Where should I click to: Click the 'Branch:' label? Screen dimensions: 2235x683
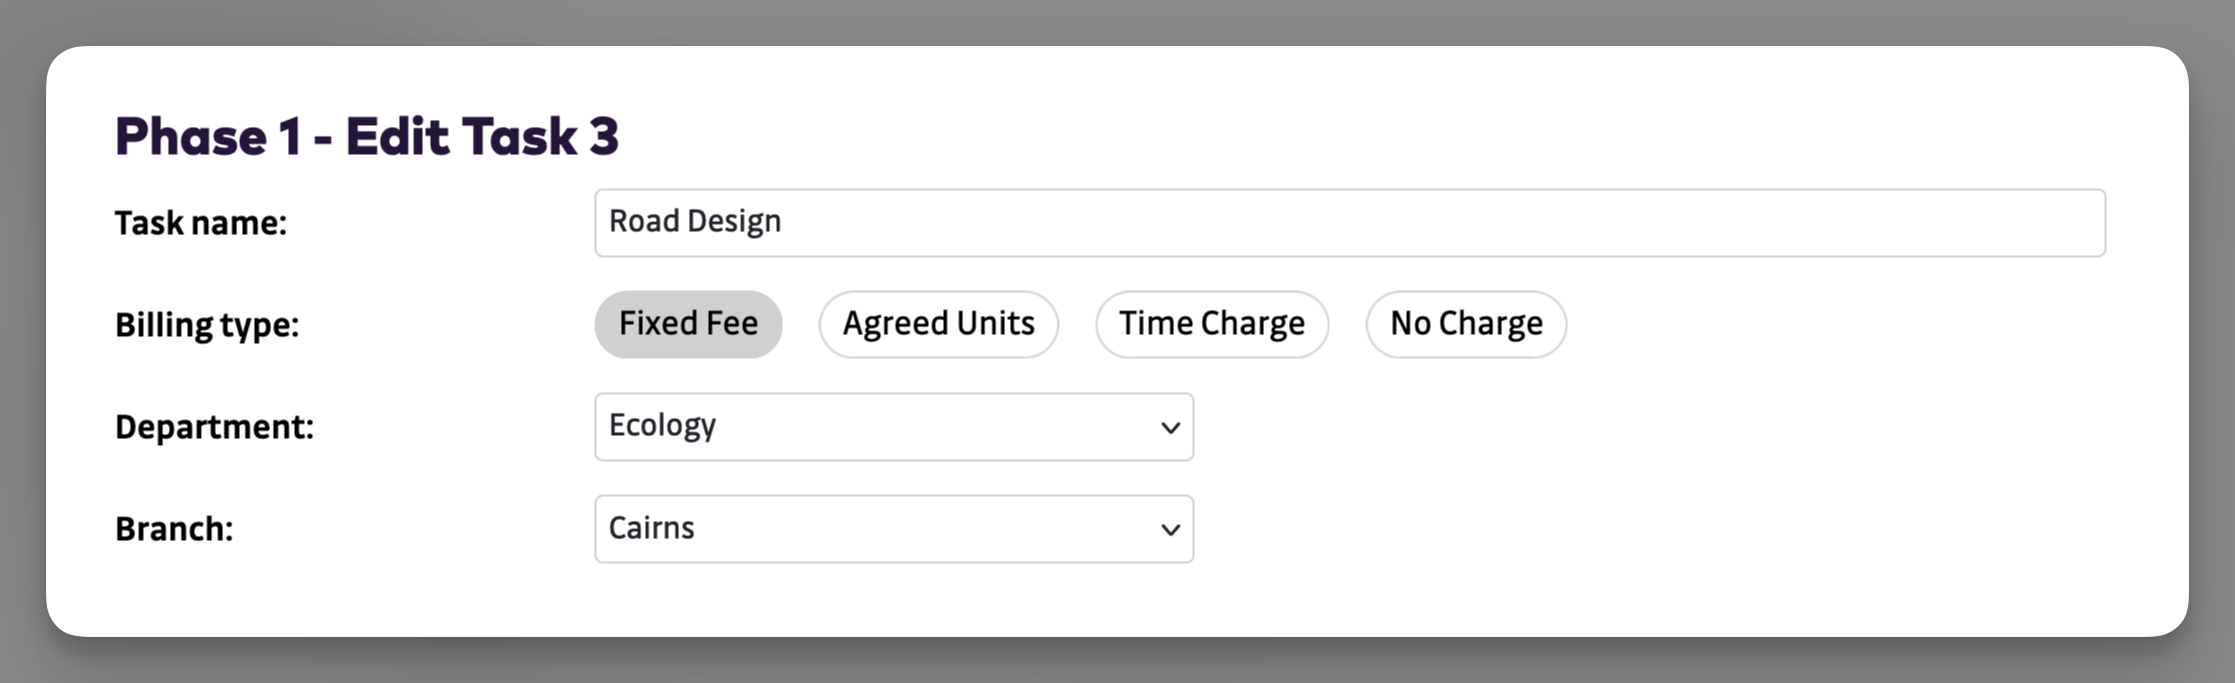pyautogui.click(x=174, y=529)
